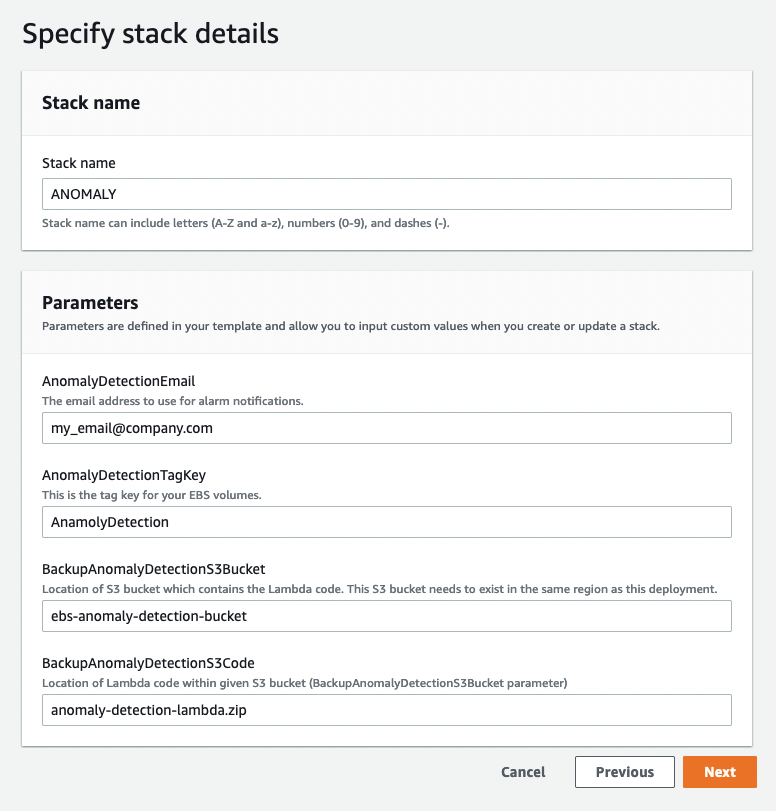Click the S3 bucket location description text
Screen dimensions: 776x811
(x=379, y=589)
